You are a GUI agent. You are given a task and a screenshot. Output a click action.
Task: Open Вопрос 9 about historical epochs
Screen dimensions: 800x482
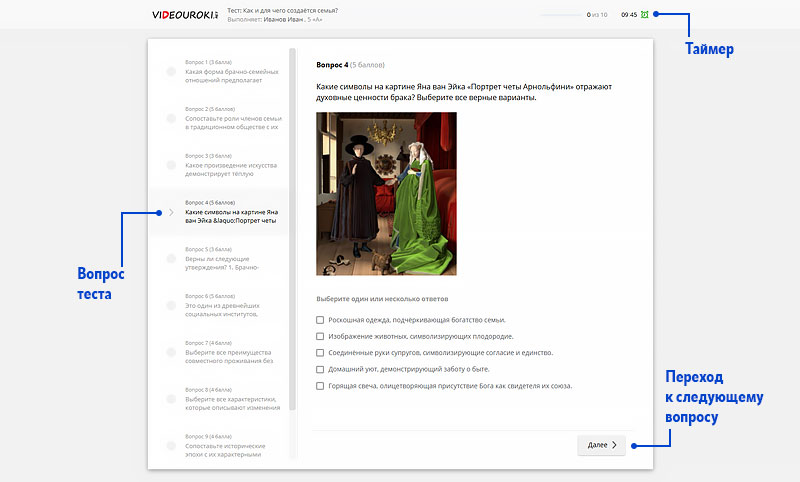(x=218, y=446)
